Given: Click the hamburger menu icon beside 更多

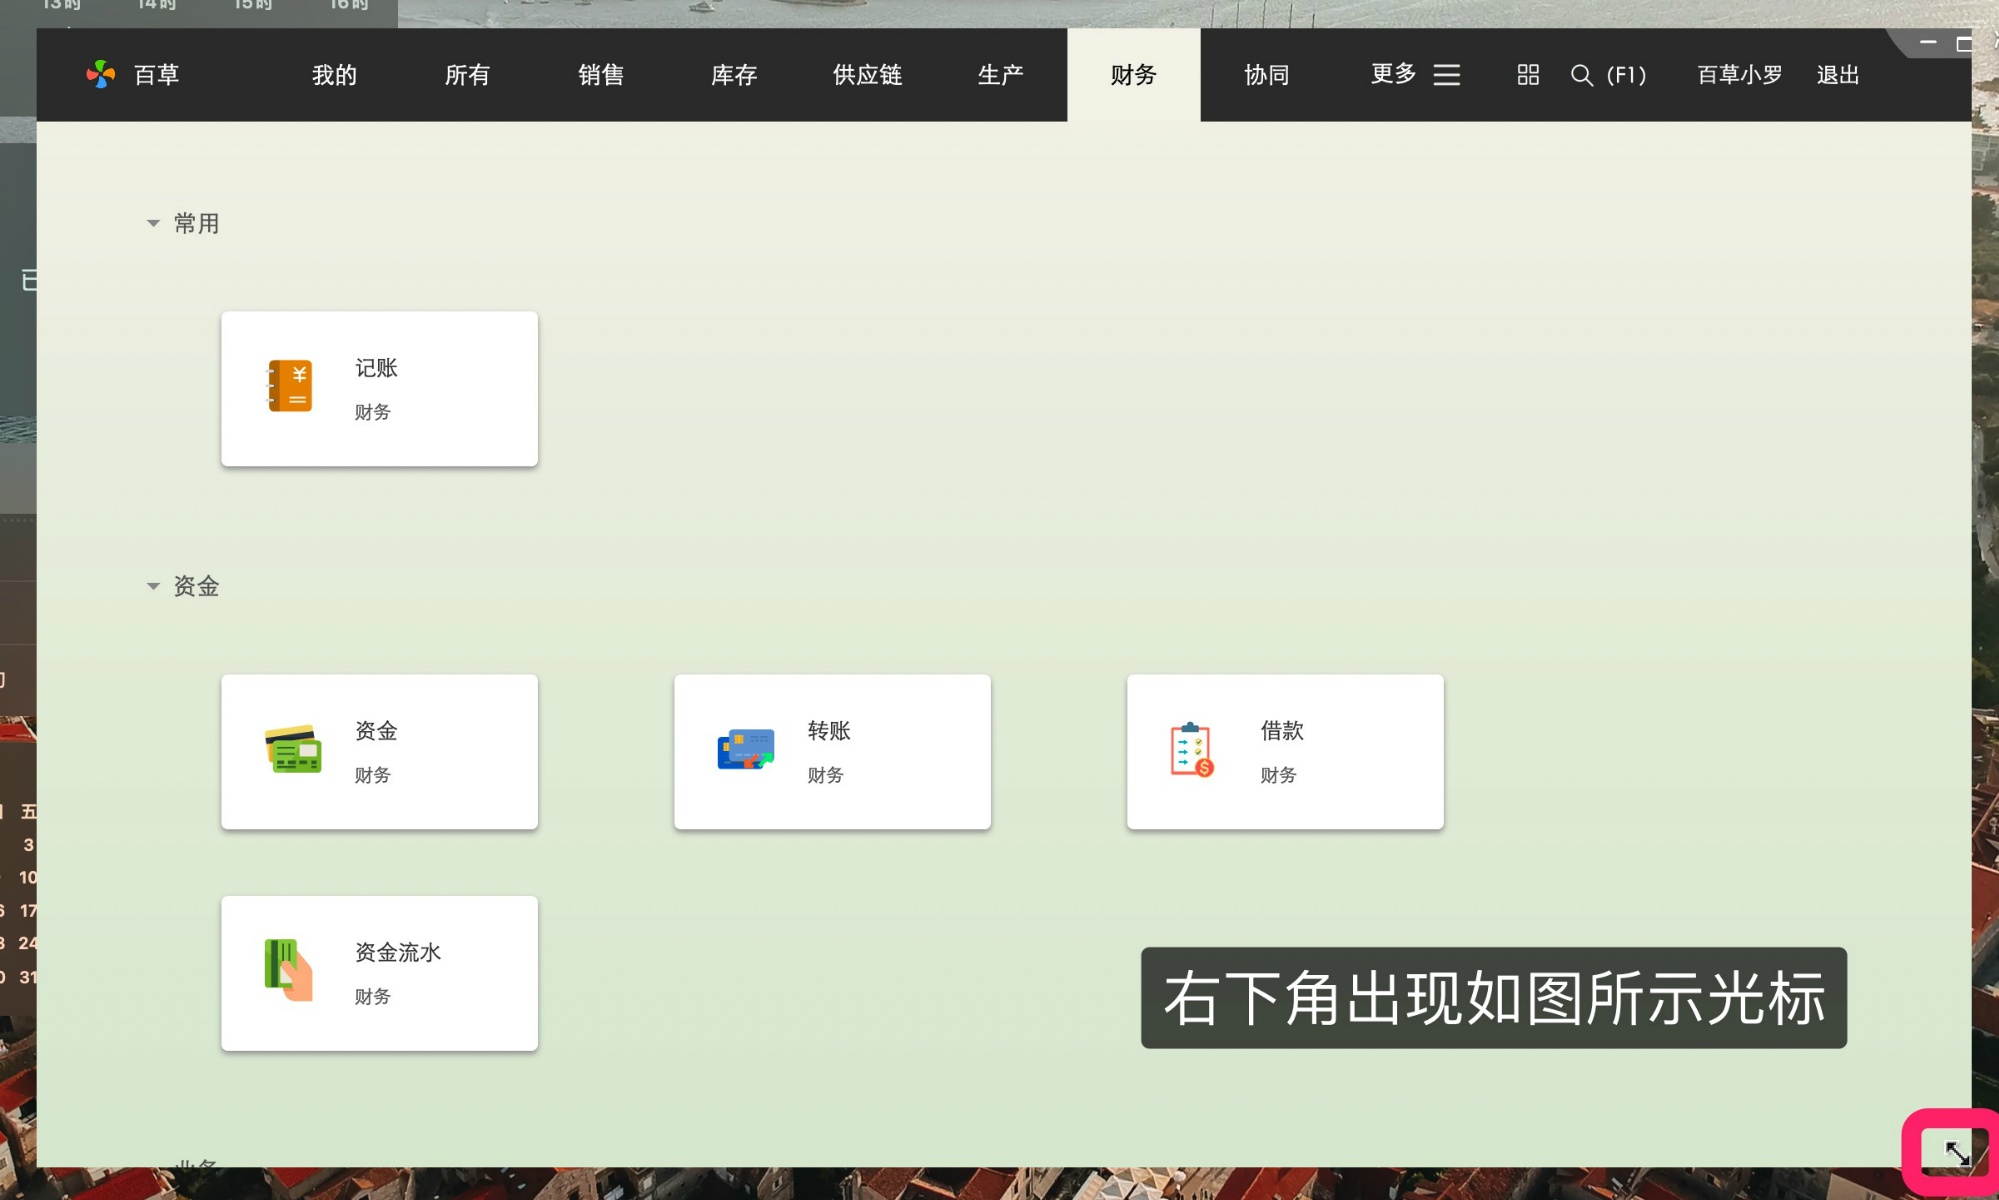Looking at the screenshot, I should pyautogui.click(x=1446, y=75).
